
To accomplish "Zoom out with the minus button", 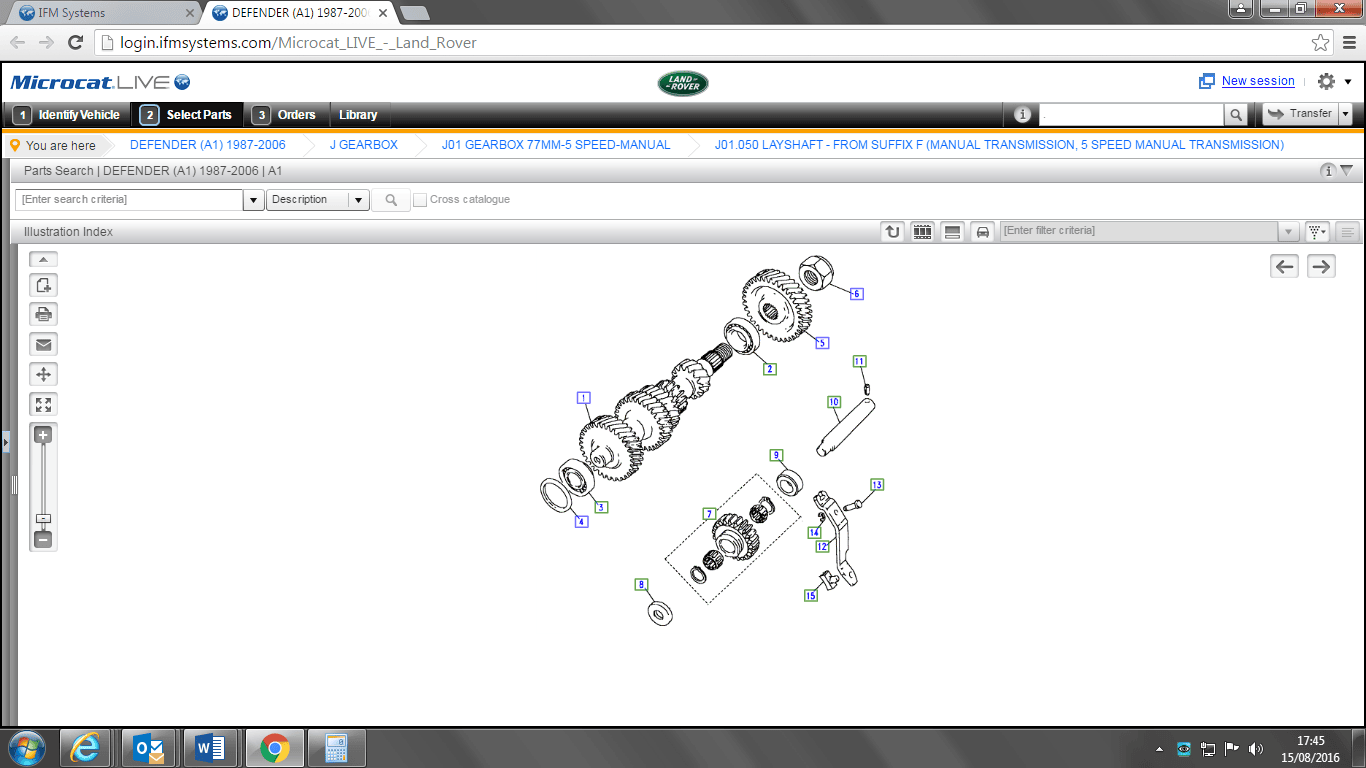I will (x=43, y=540).
